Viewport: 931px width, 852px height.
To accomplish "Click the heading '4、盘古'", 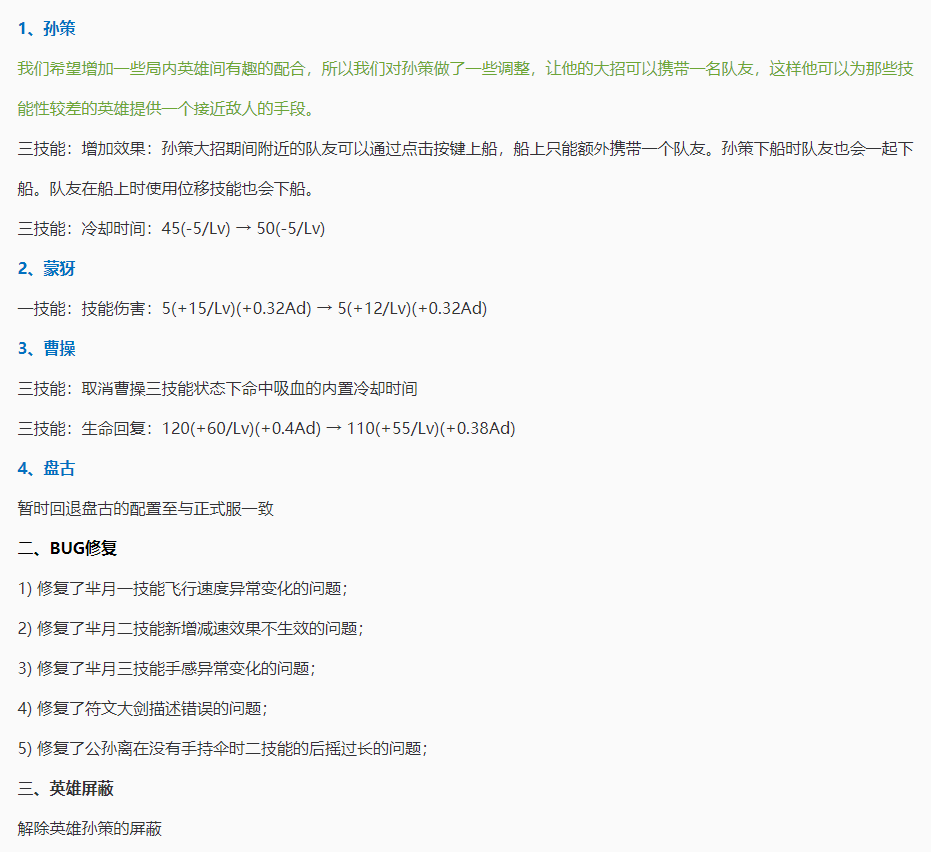I will click(46, 468).
